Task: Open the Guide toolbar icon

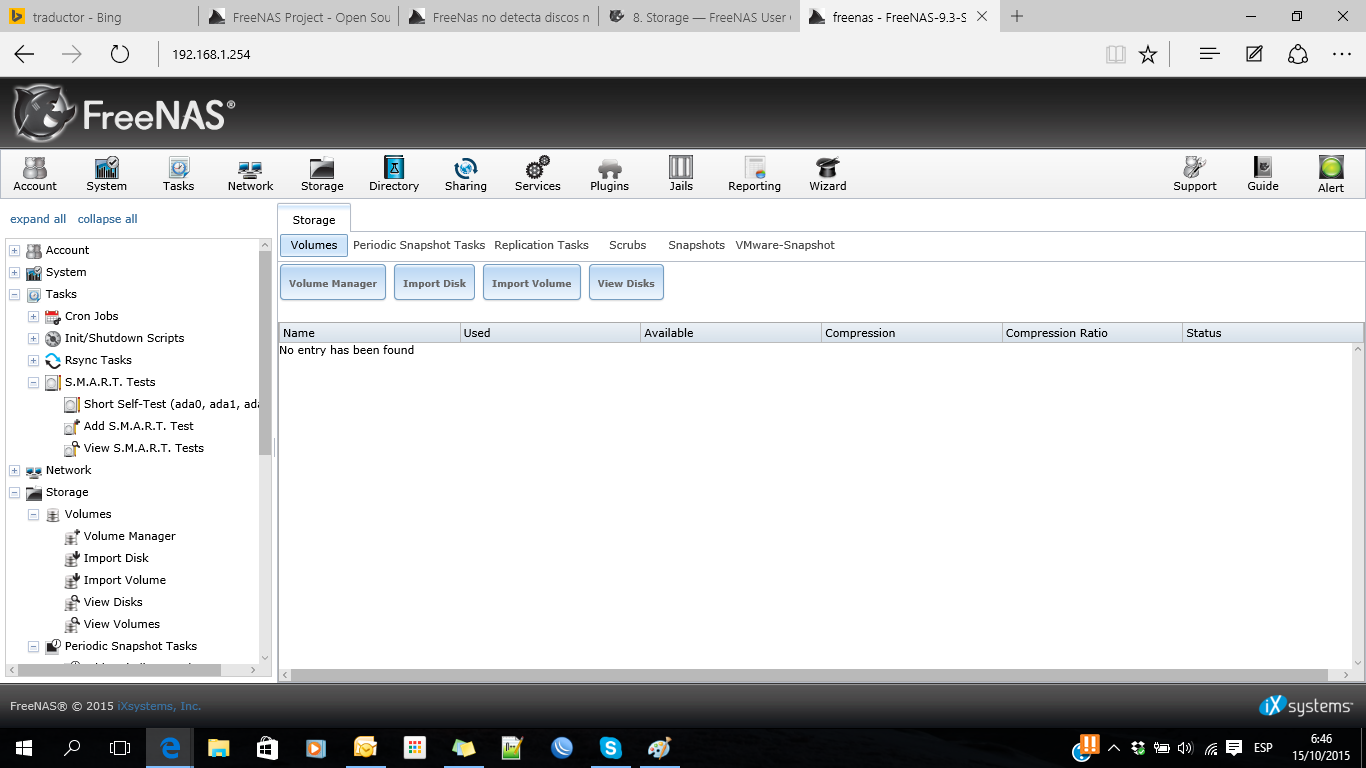Action: click(x=1263, y=174)
